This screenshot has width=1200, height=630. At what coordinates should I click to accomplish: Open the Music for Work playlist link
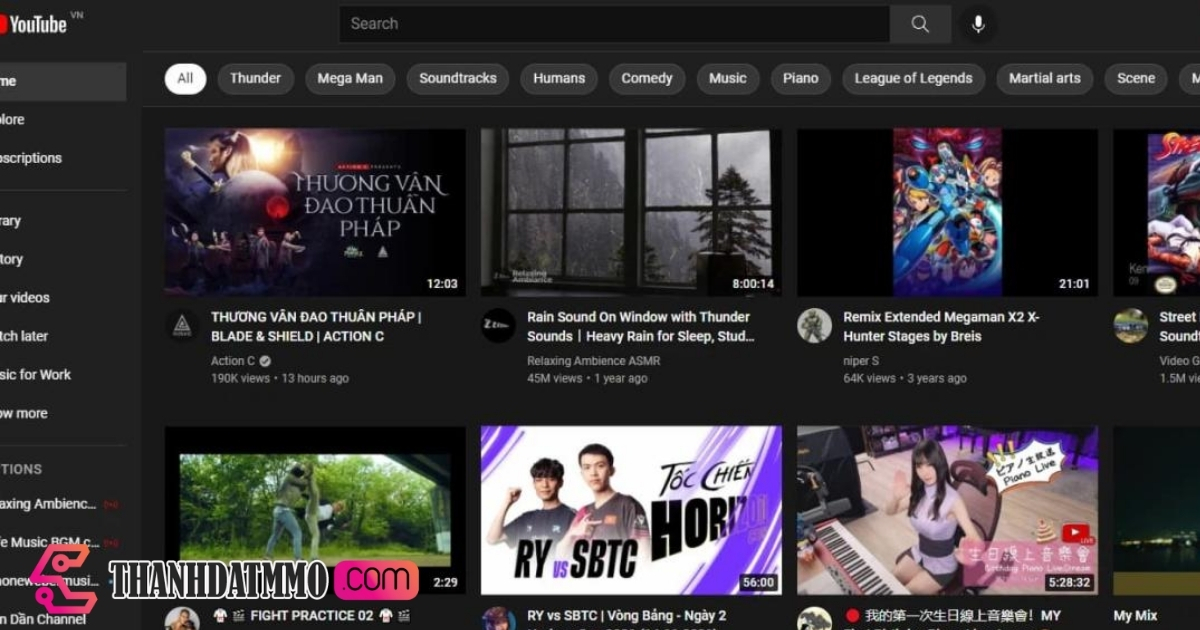[x=35, y=374]
